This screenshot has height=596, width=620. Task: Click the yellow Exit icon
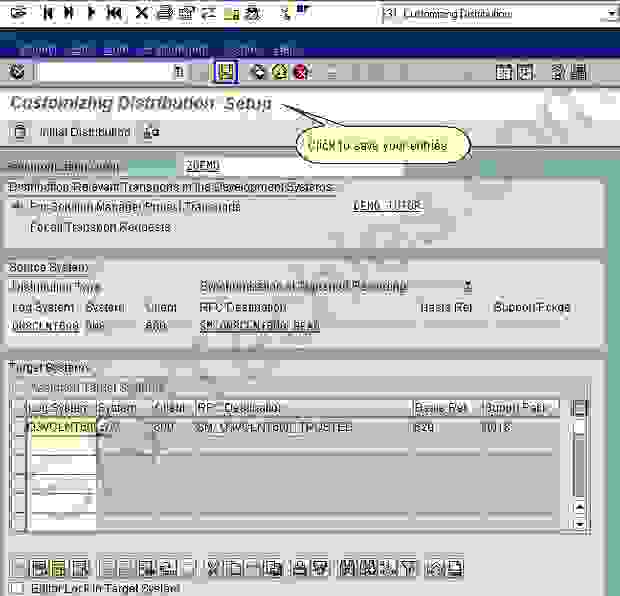tap(280, 72)
